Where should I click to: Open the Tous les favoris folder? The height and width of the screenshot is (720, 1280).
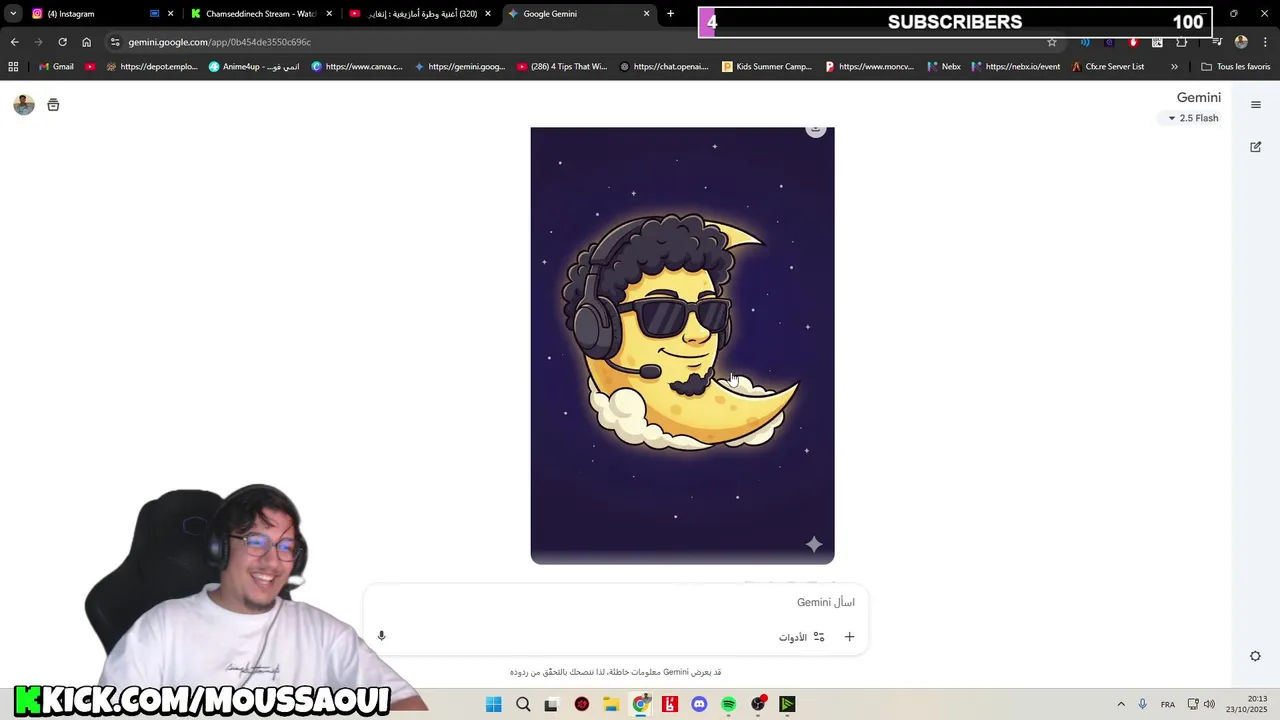[x=1236, y=67]
